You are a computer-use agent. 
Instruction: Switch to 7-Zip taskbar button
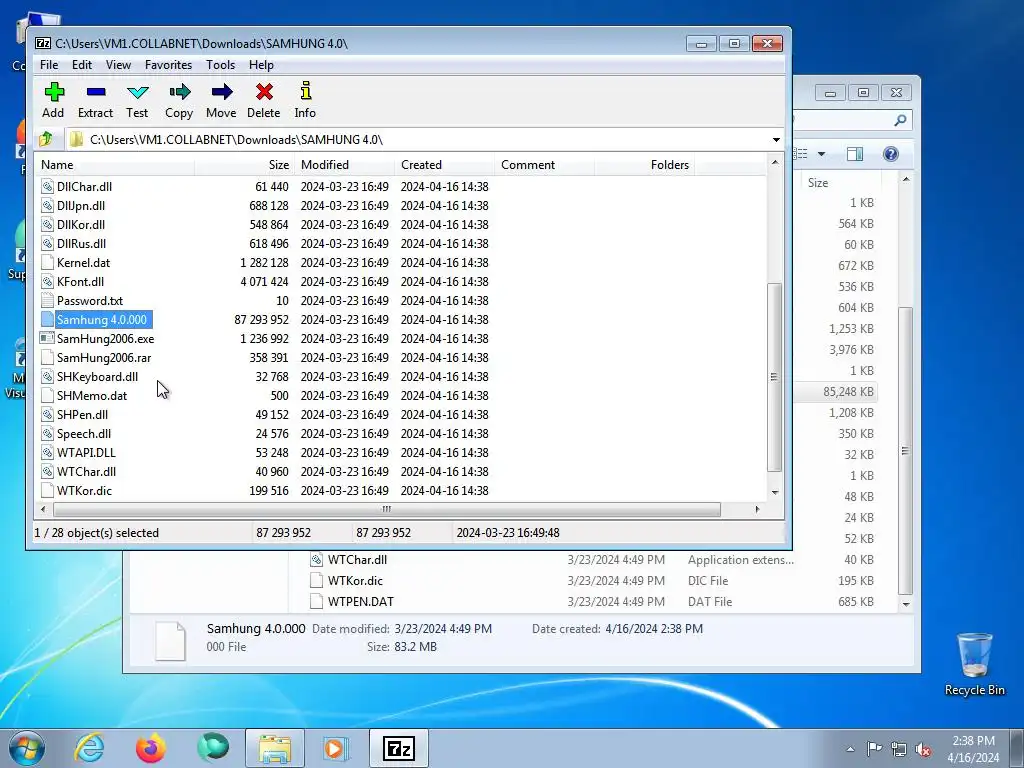(398, 748)
